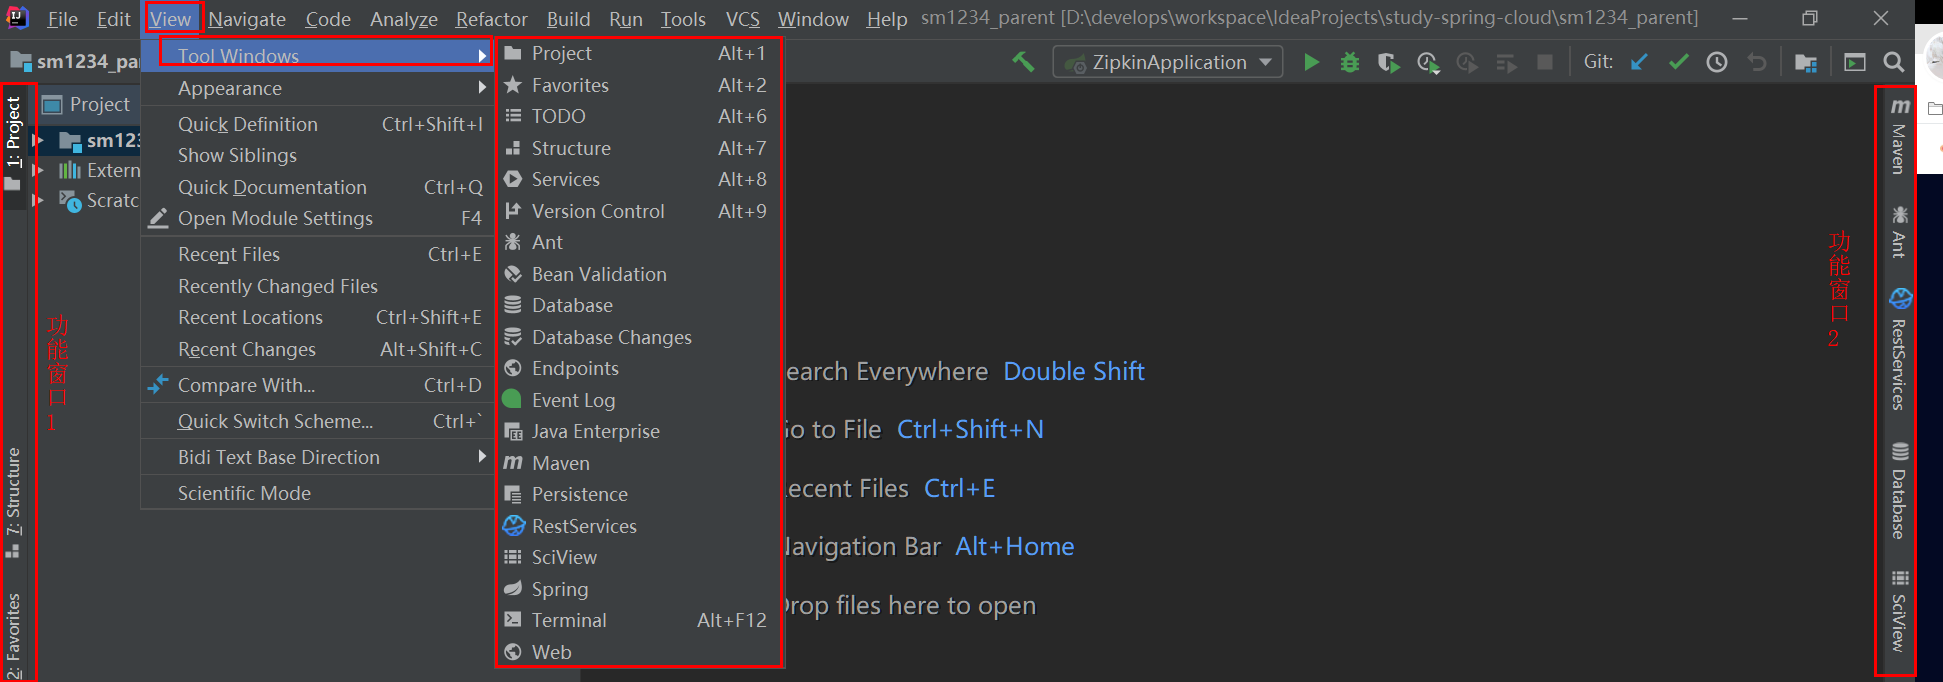Open the Navigate menu

(247, 19)
